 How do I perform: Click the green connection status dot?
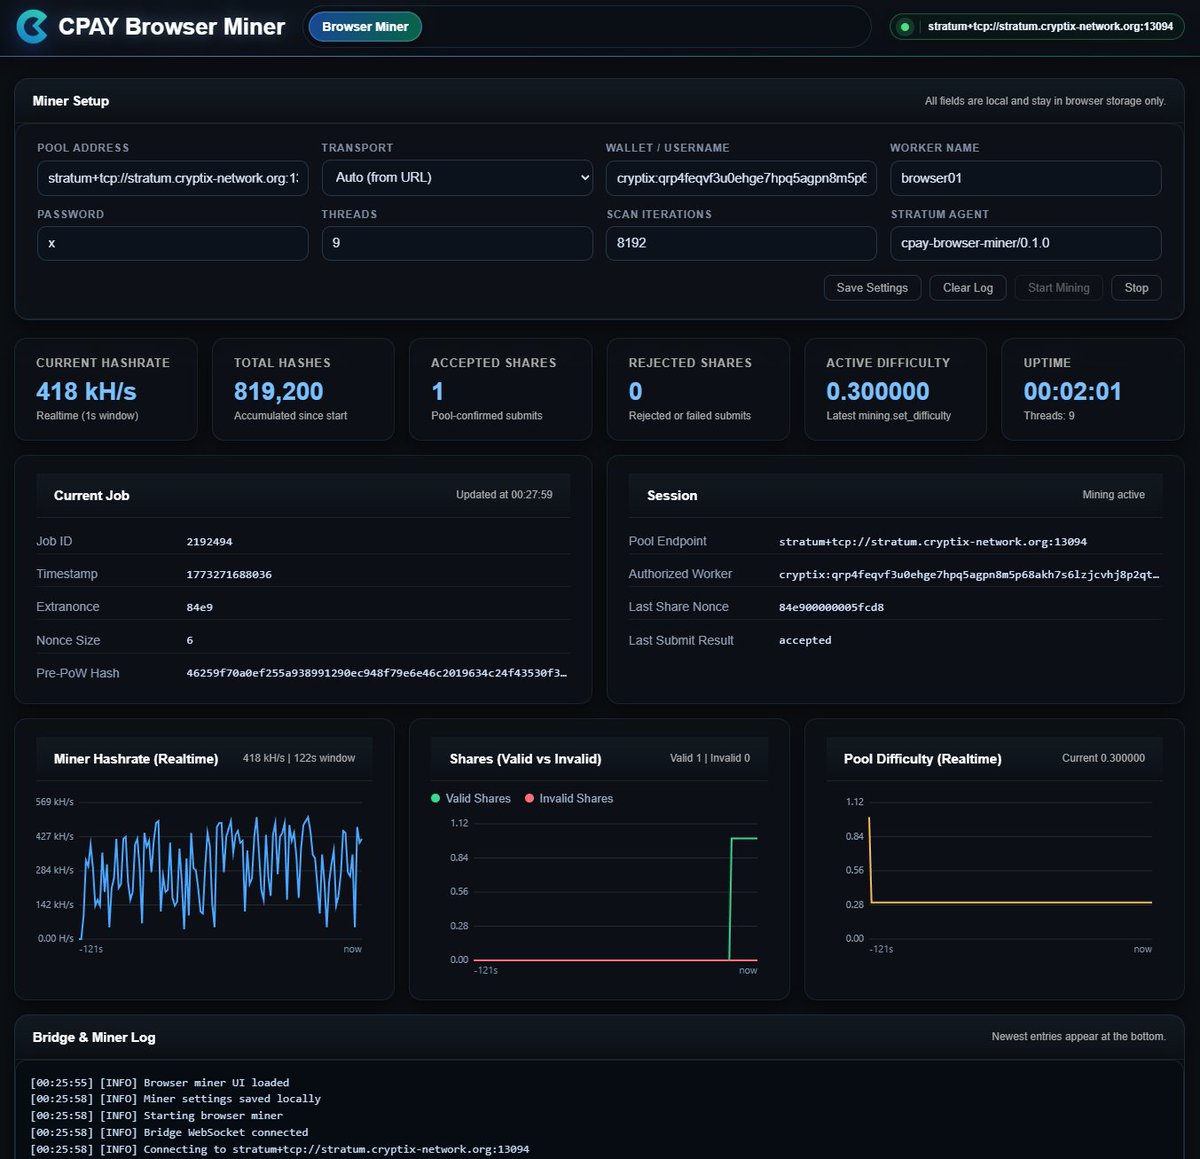(x=906, y=27)
